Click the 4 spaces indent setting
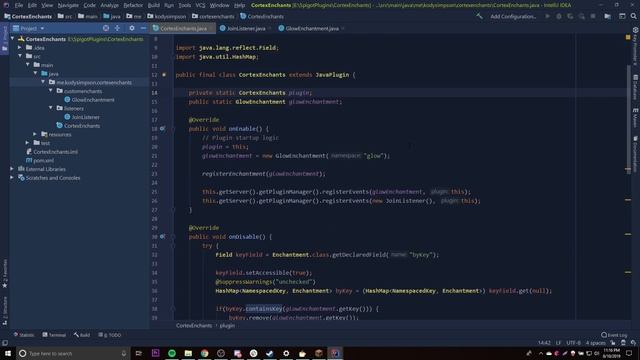This screenshot has width=640, height=360. coord(596,343)
